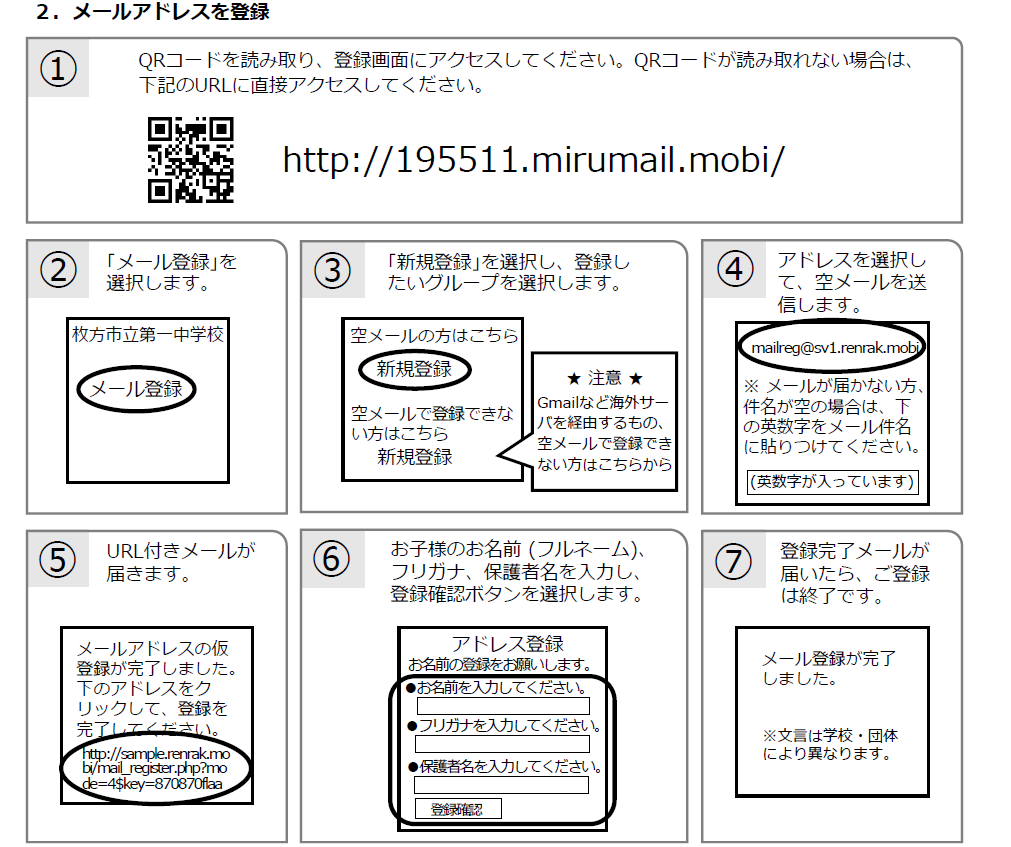This screenshot has width=1011, height=847.
Task: Open the sample.renrak.mobi mail_register link
Action: pyautogui.click(x=155, y=768)
